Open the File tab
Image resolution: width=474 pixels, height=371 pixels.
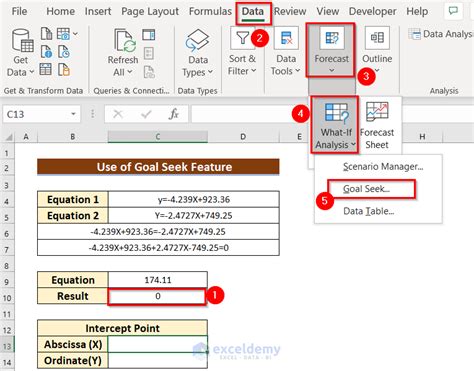click(x=19, y=11)
